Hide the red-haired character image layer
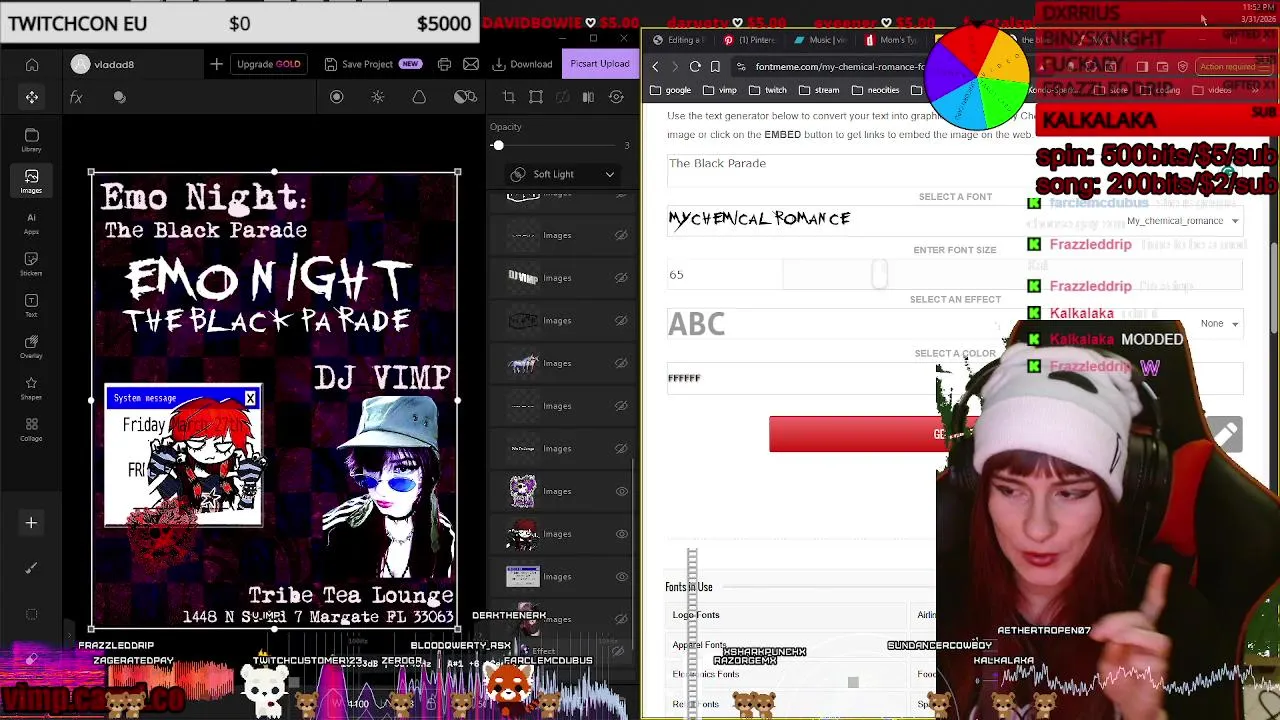The width and height of the screenshot is (1280, 720). point(621,534)
